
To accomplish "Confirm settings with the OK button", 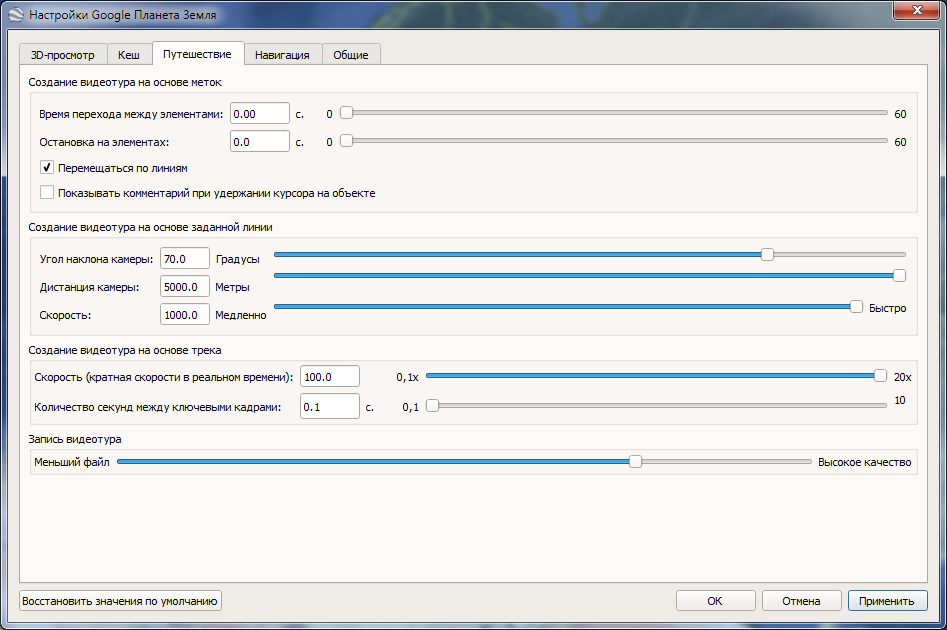I will pos(715,601).
